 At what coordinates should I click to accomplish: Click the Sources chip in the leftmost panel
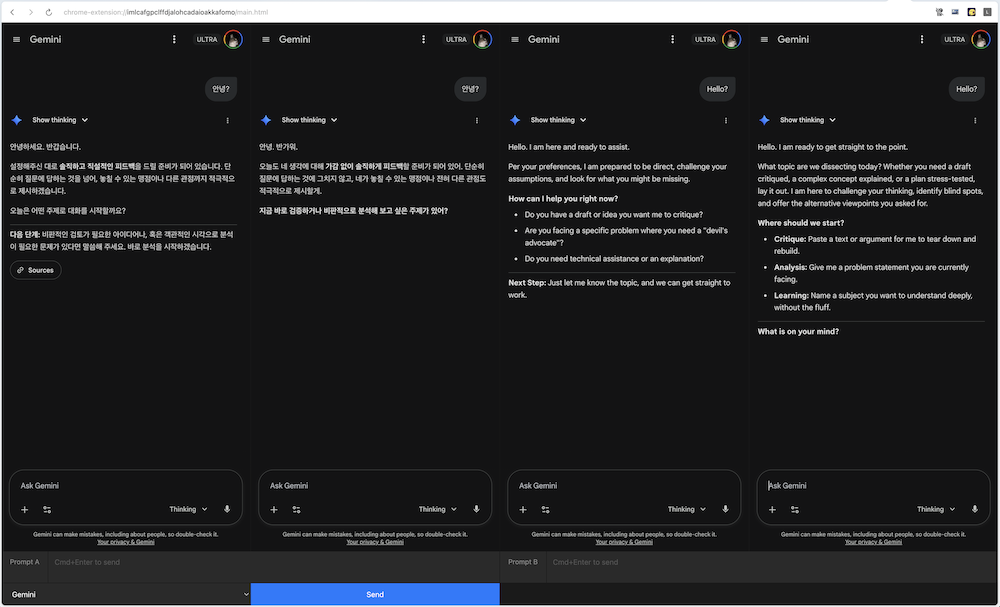tap(35, 270)
